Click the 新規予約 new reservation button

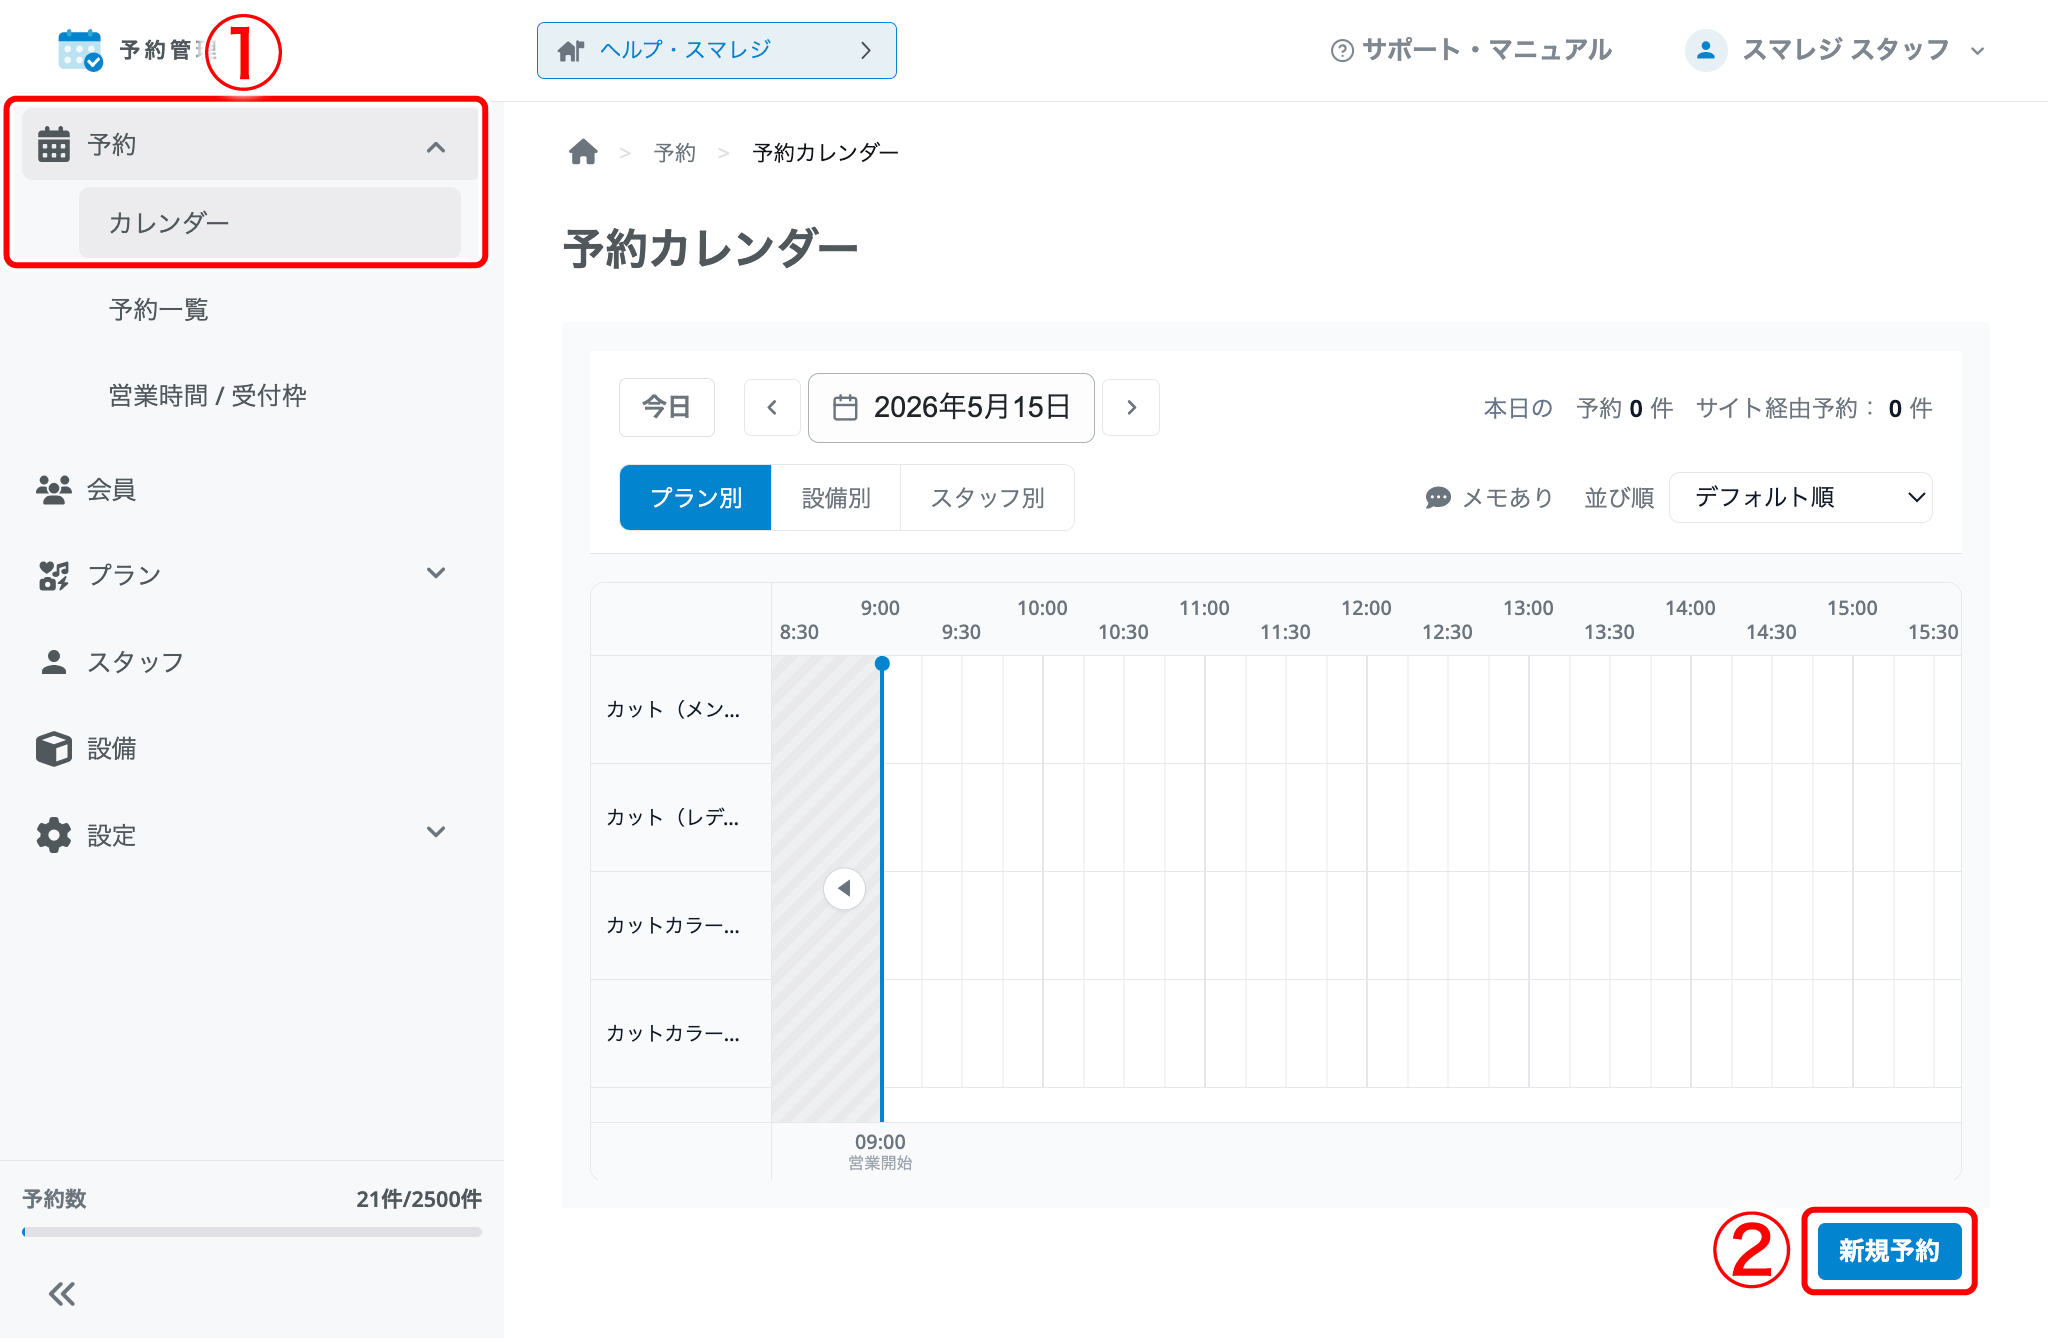(1889, 1250)
